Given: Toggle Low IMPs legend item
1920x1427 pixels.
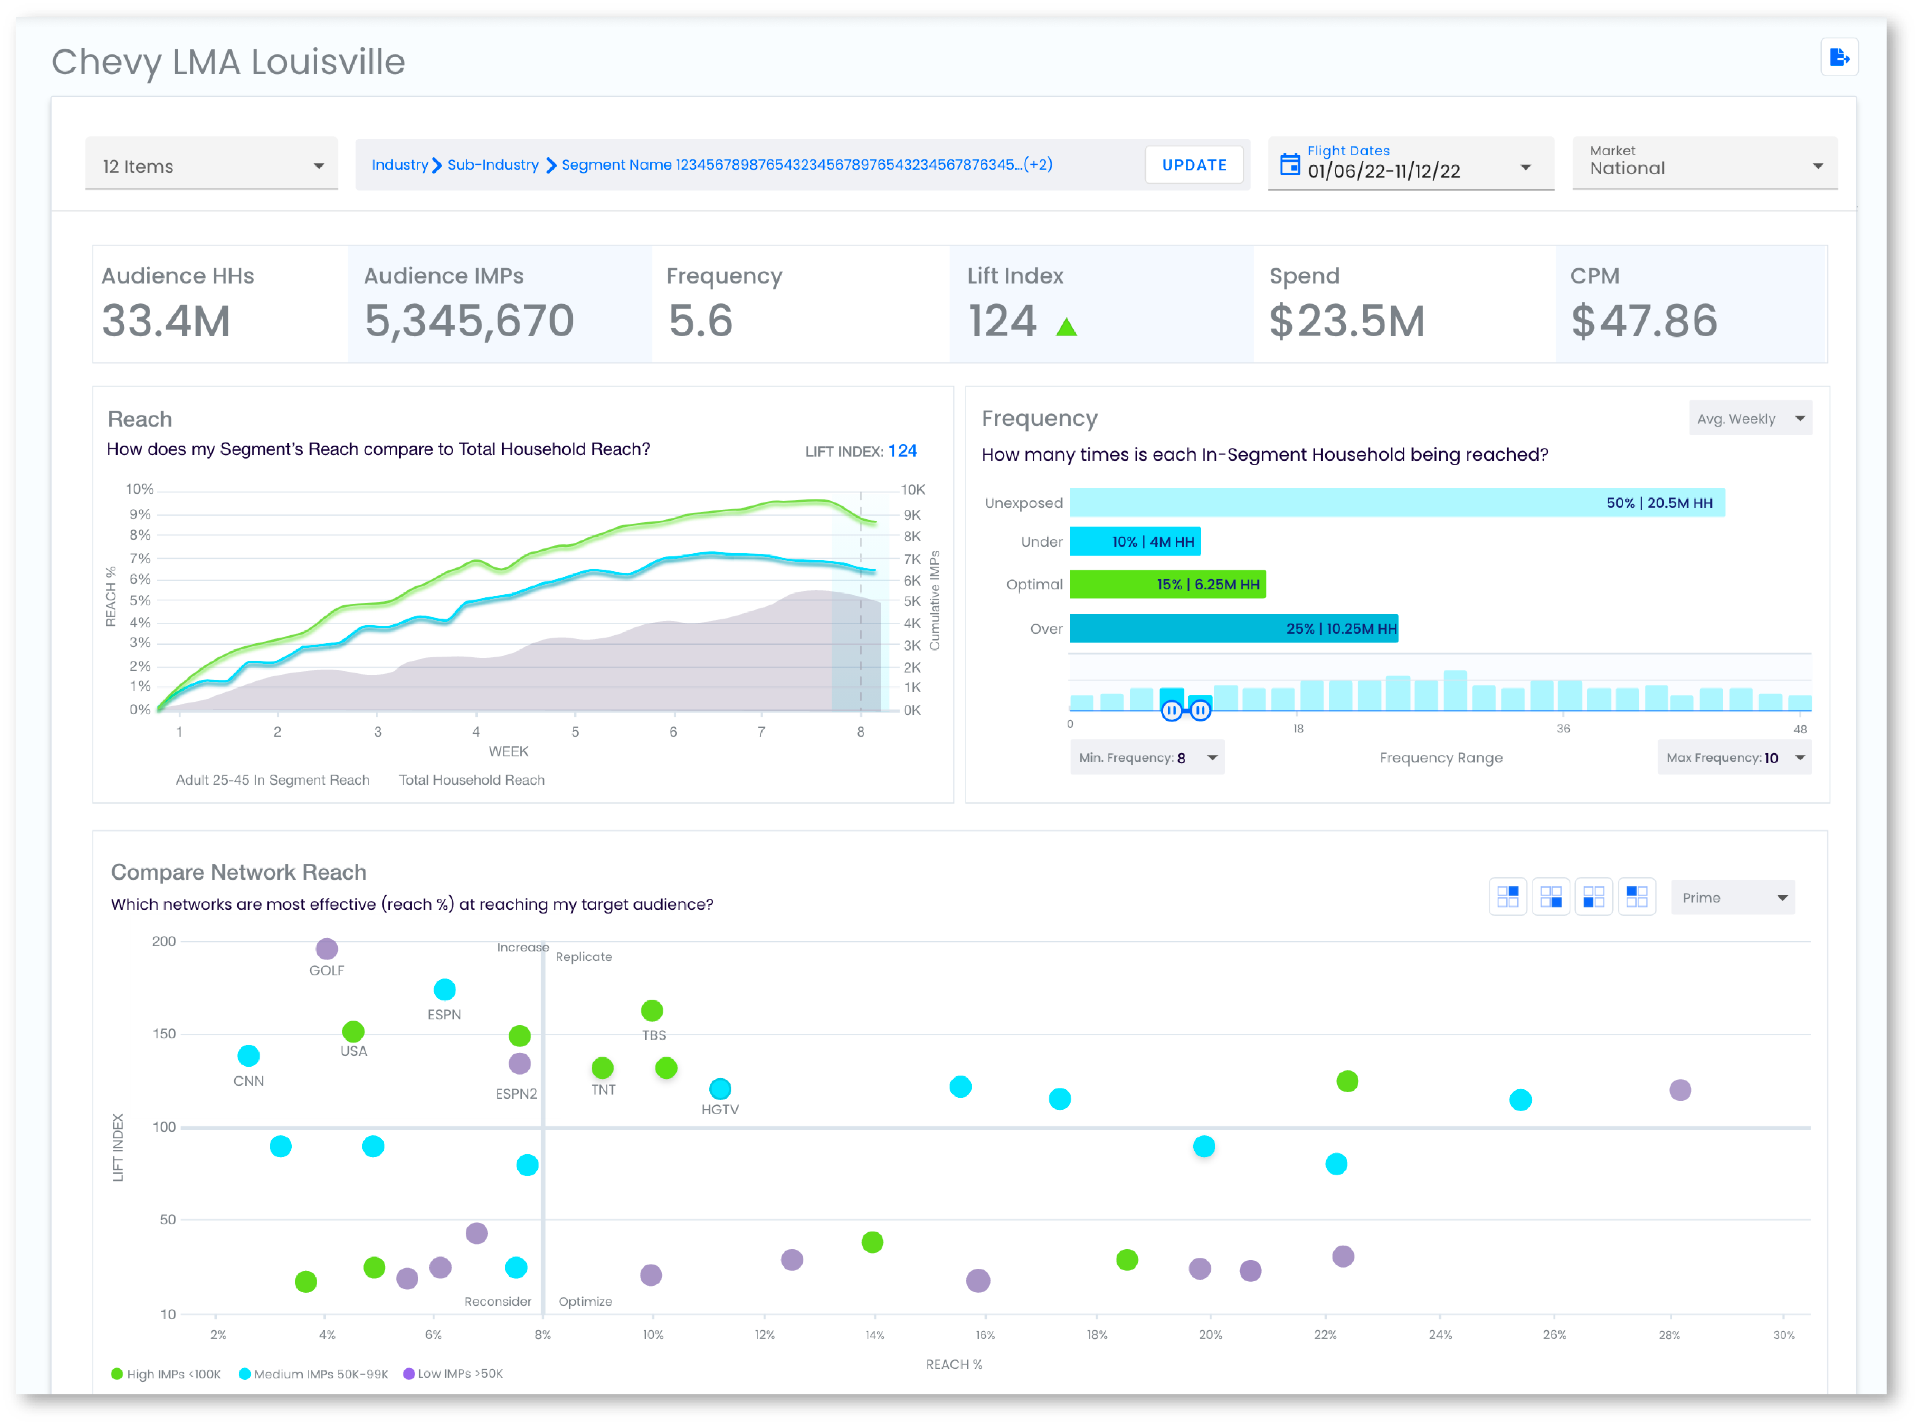Looking at the screenshot, I should tap(453, 1374).
